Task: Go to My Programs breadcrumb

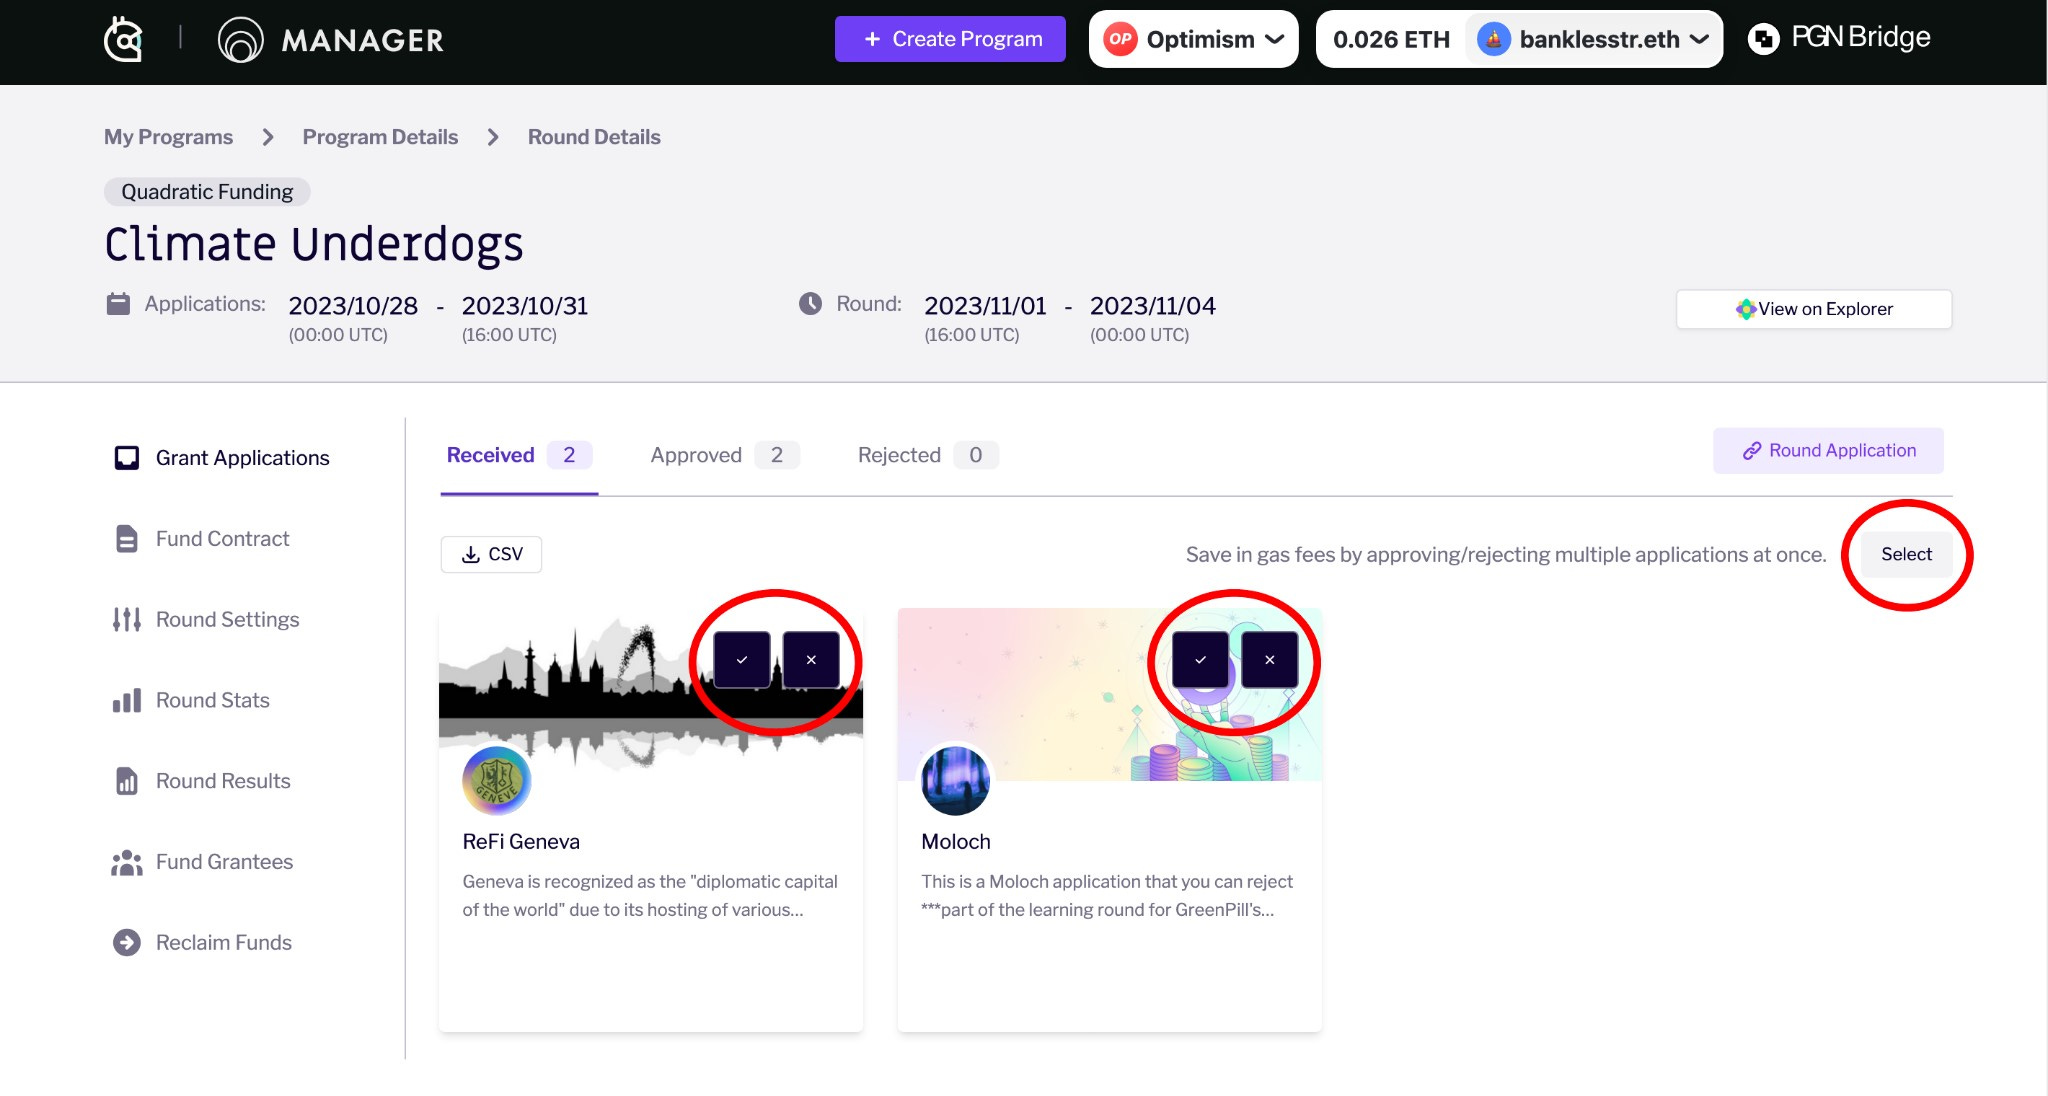Action: [x=168, y=137]
